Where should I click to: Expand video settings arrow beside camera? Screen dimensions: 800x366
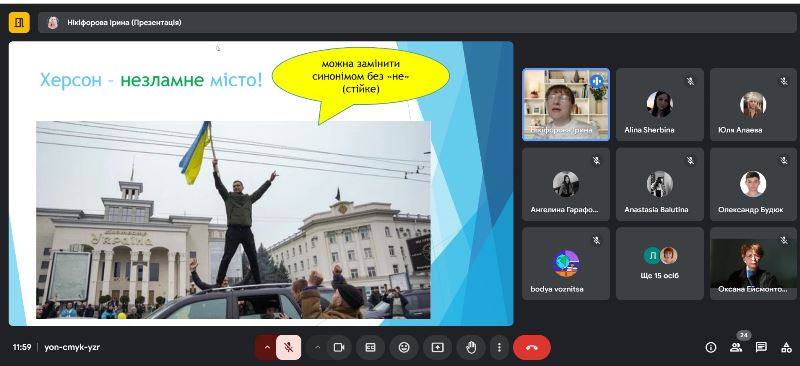tap(317, 348)
